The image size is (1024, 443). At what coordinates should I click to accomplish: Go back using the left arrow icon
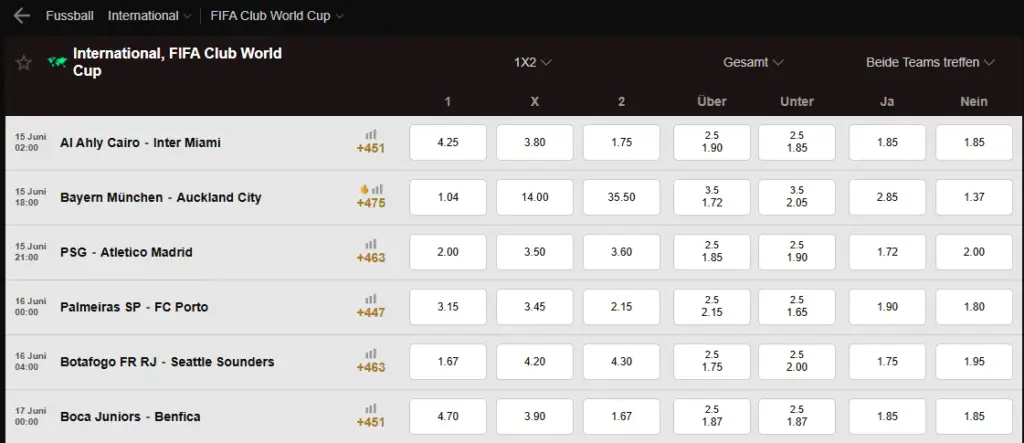click(x=22, y=16)
